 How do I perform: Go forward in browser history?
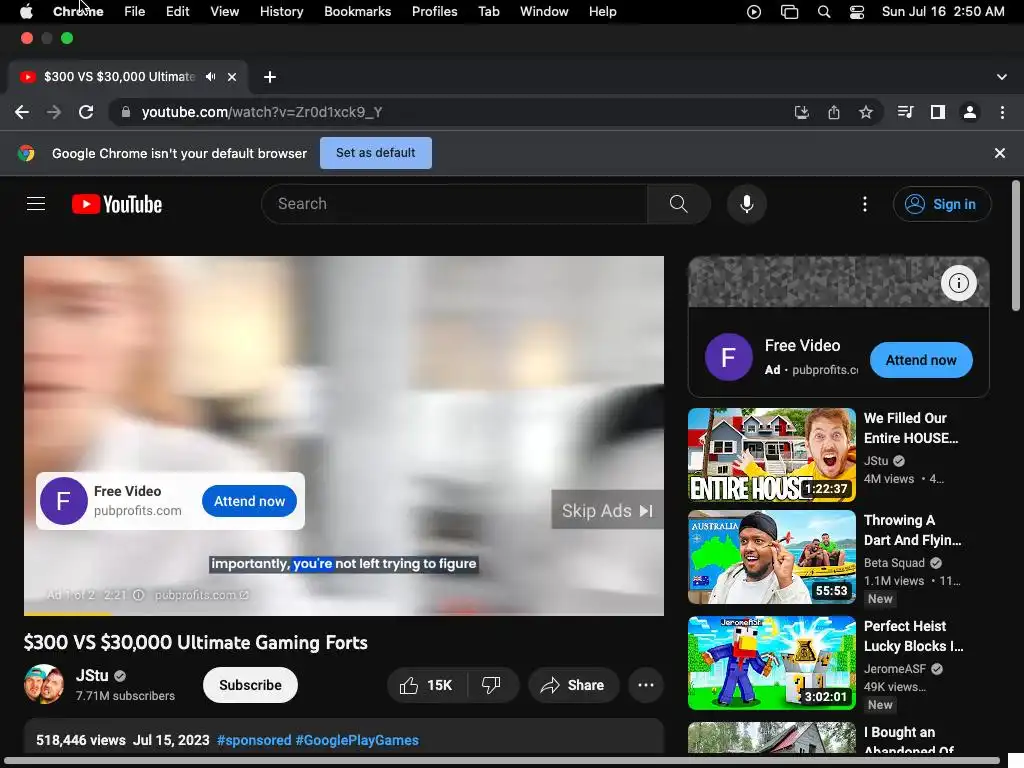pos(54,112)
